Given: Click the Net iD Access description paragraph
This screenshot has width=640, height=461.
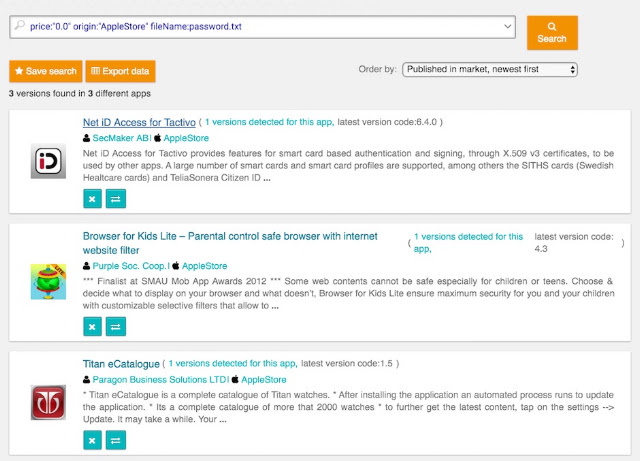Looking at the screenshot, I should [x=348, y=165].
